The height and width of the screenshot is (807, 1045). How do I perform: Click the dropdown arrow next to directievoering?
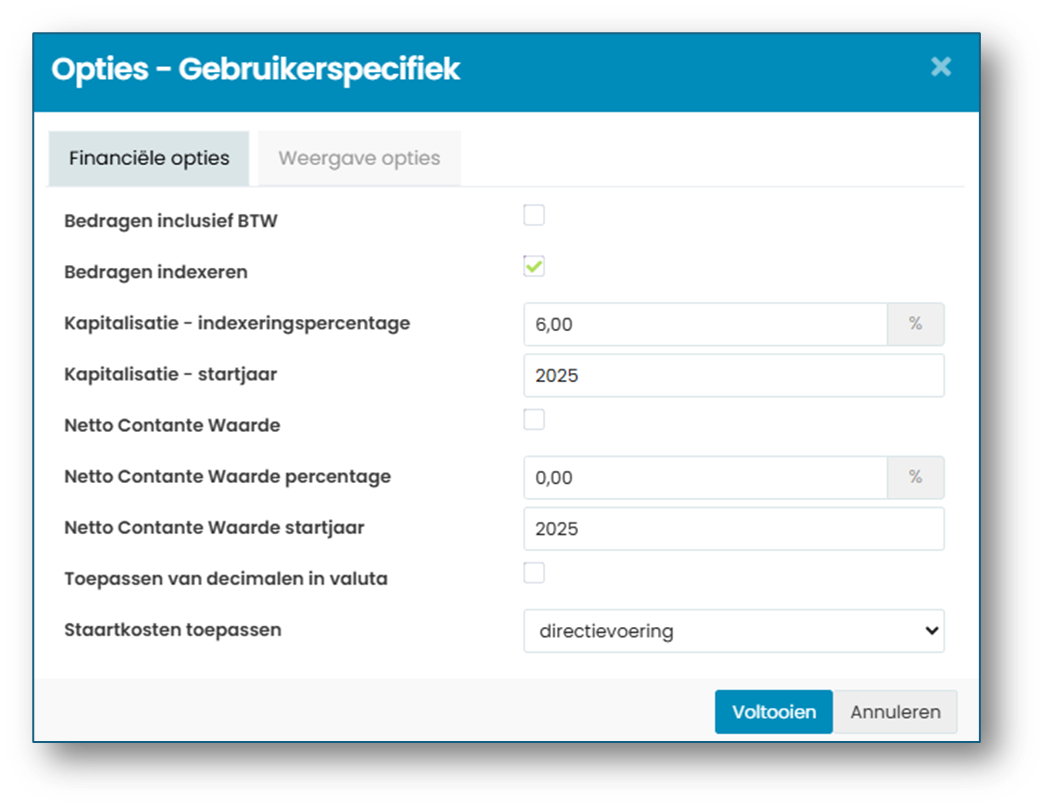coord(932,630)
